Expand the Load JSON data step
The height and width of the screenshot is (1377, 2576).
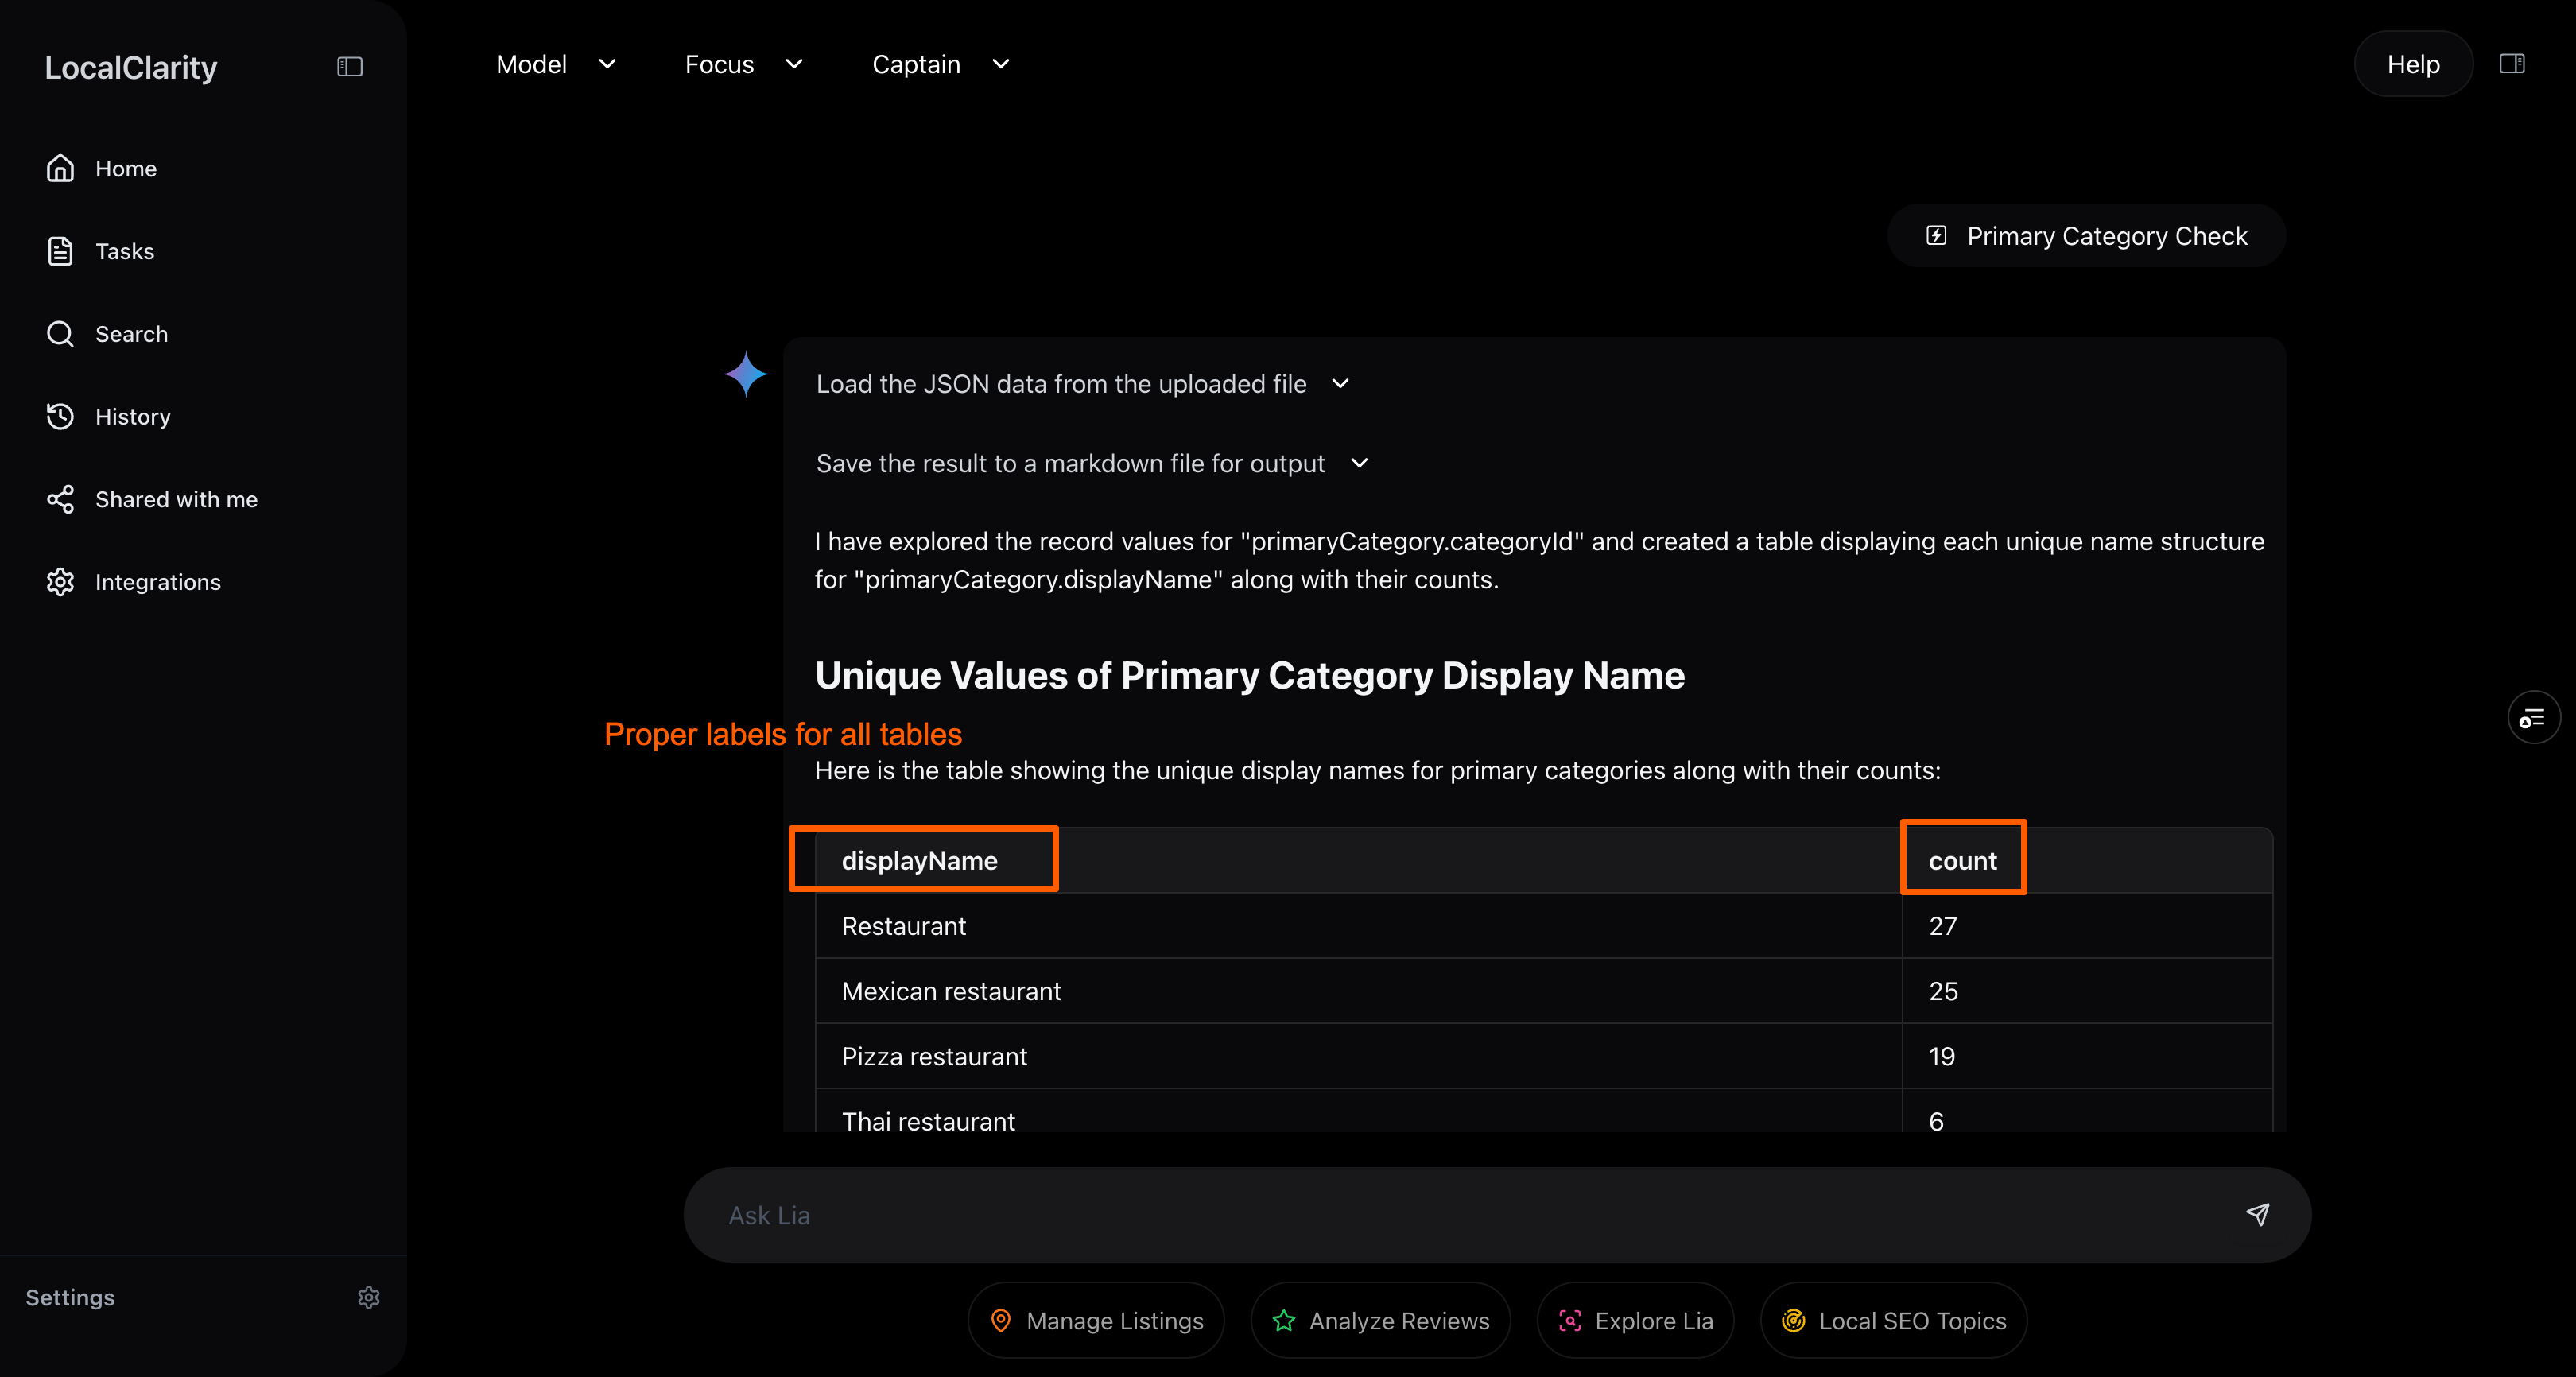pos(1340,384)
